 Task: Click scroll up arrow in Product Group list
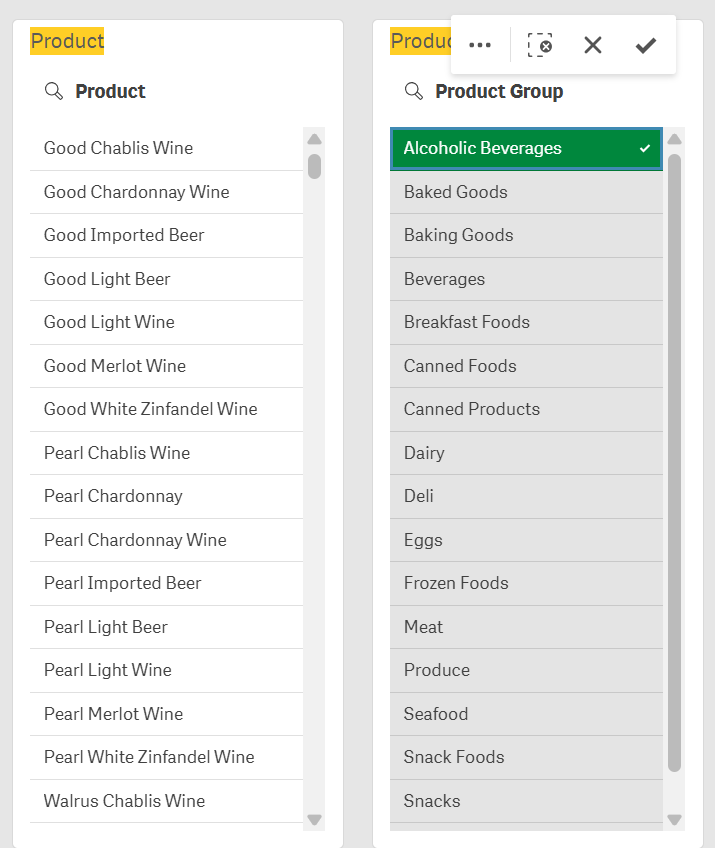point(674,139)
